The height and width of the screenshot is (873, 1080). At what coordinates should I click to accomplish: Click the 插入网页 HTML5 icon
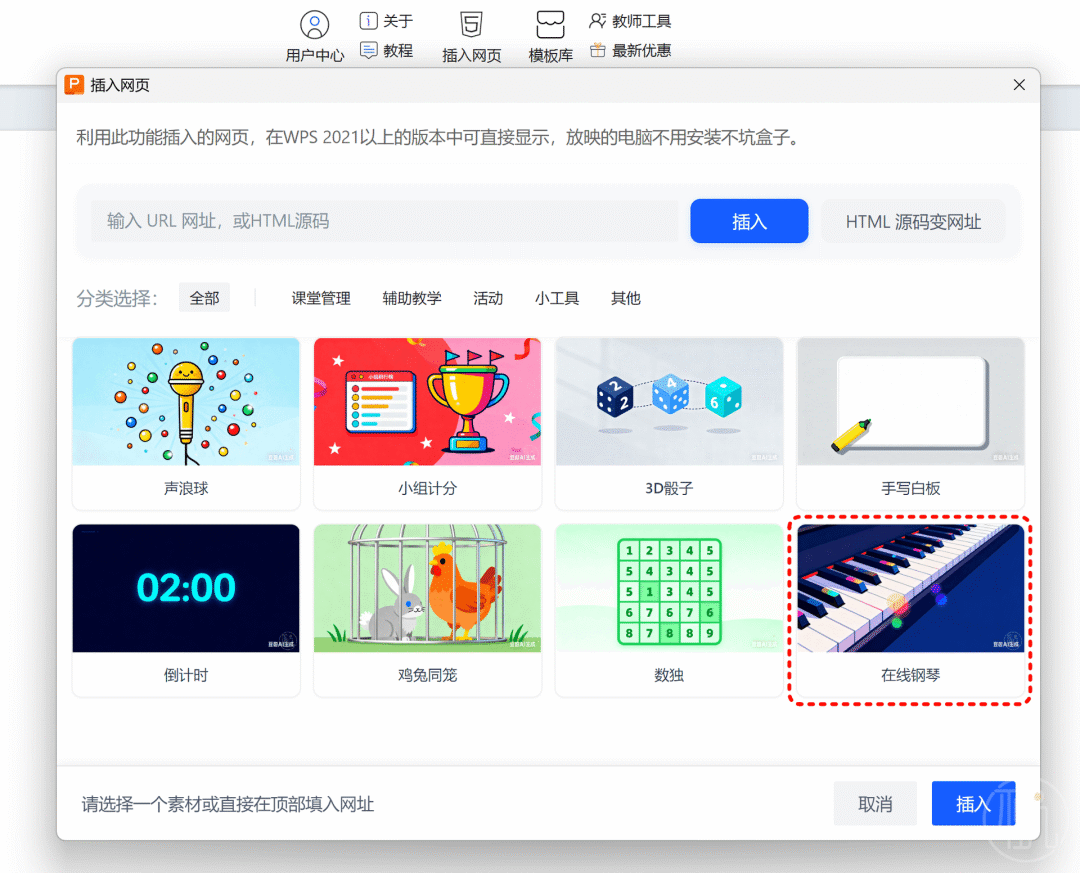(471, 25)
